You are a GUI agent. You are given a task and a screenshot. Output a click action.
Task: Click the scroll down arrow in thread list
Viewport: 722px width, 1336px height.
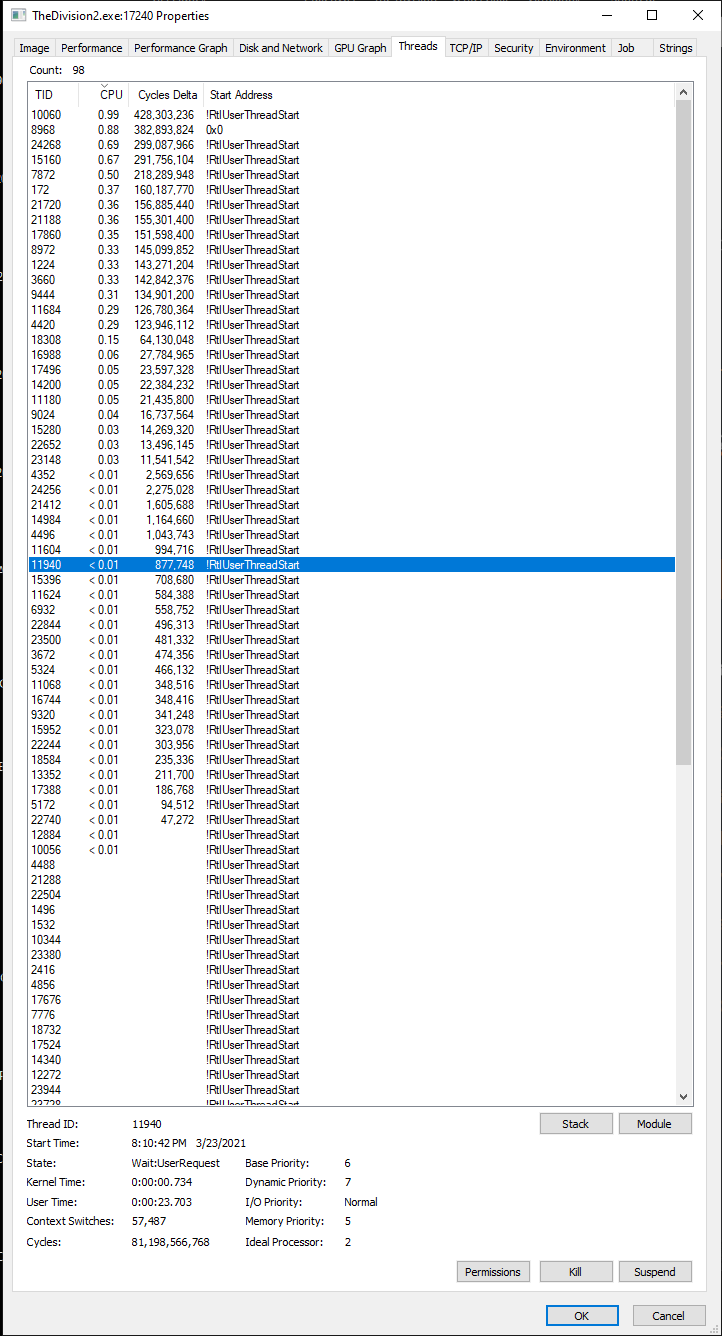(x=684, y=1097)
